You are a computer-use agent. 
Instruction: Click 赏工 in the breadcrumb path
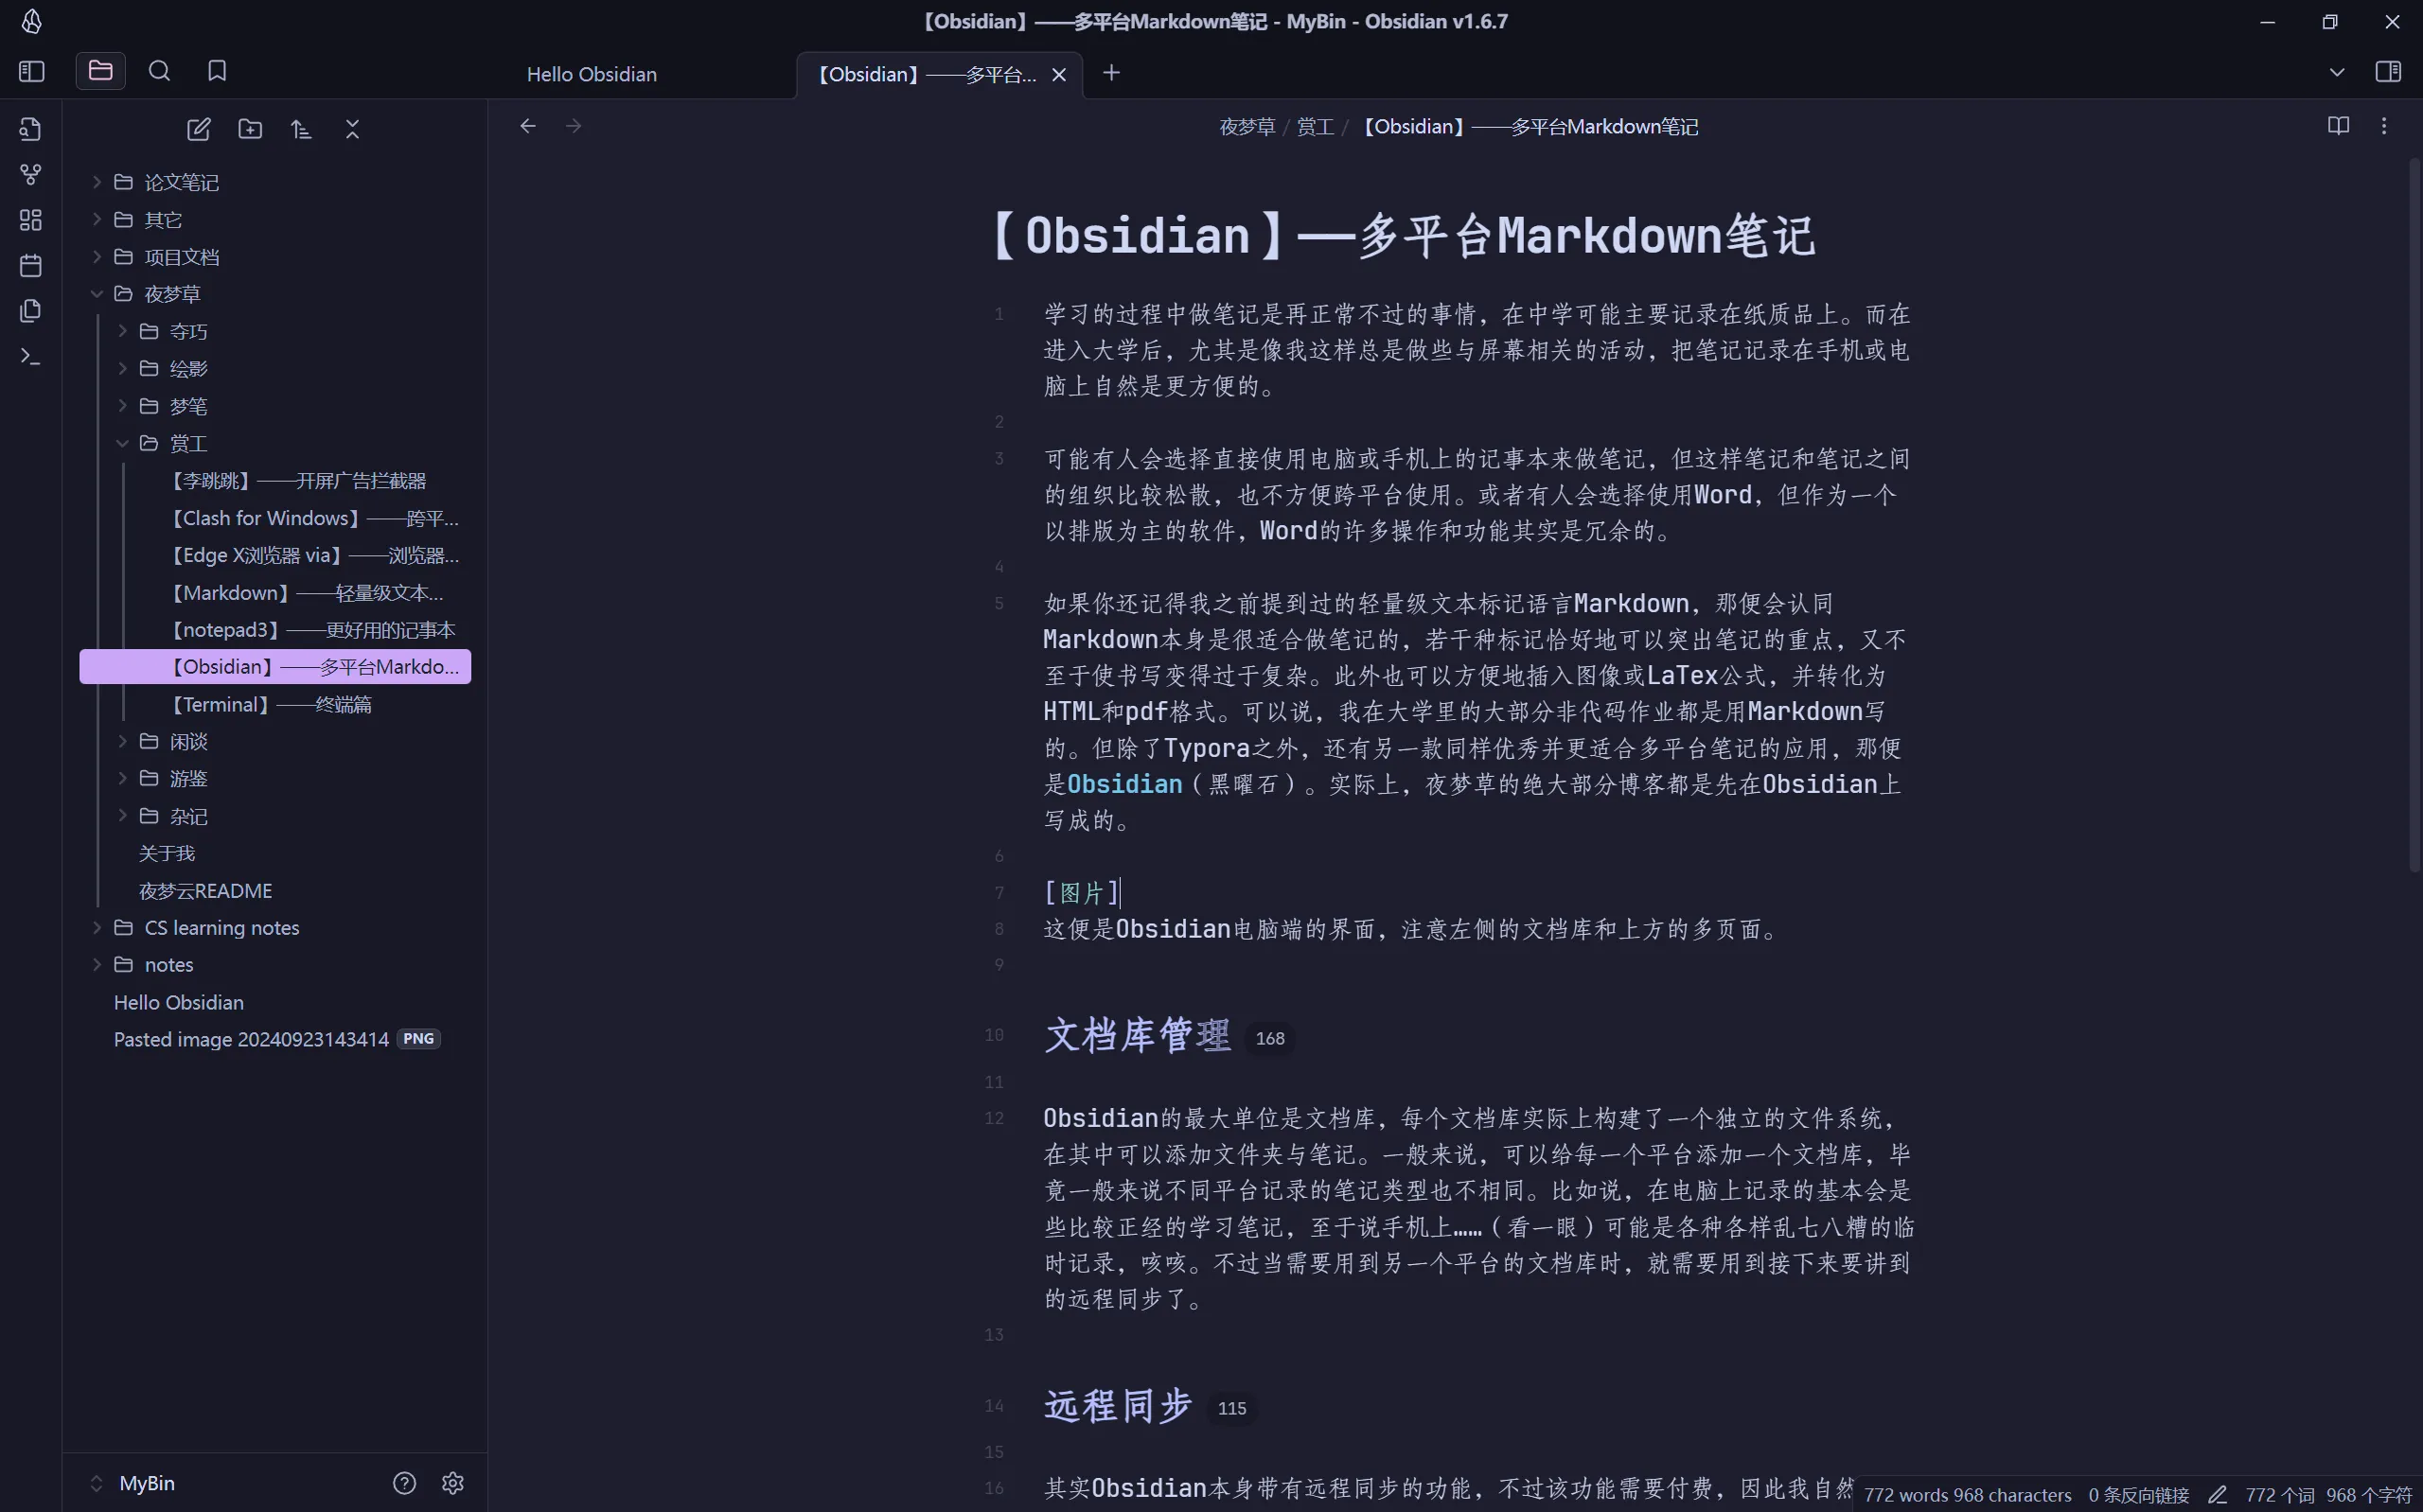[x=1315, y=127]
